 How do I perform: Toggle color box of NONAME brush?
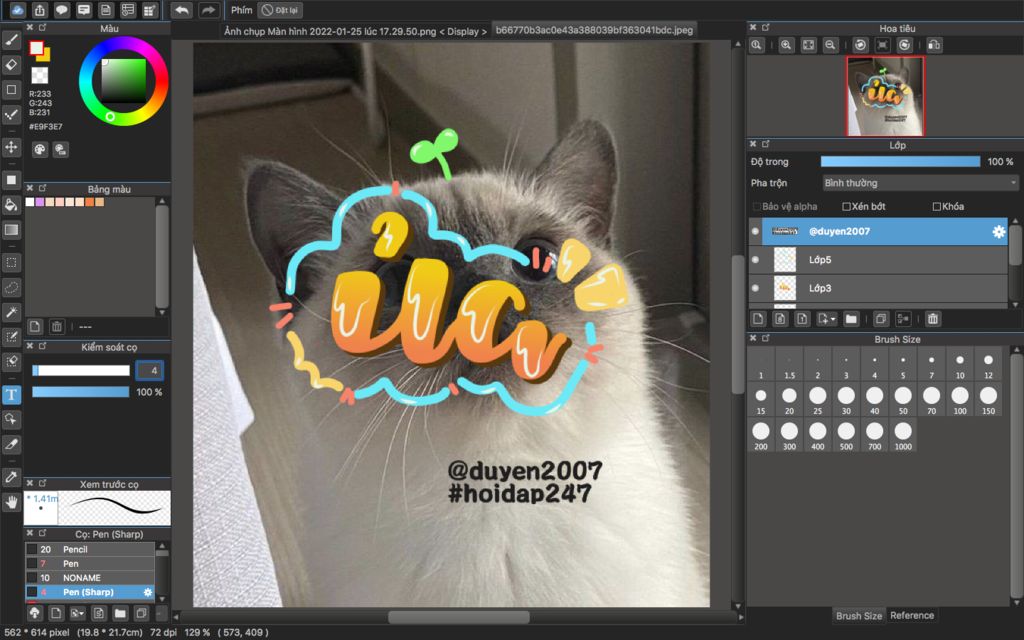tap(31, 578)
